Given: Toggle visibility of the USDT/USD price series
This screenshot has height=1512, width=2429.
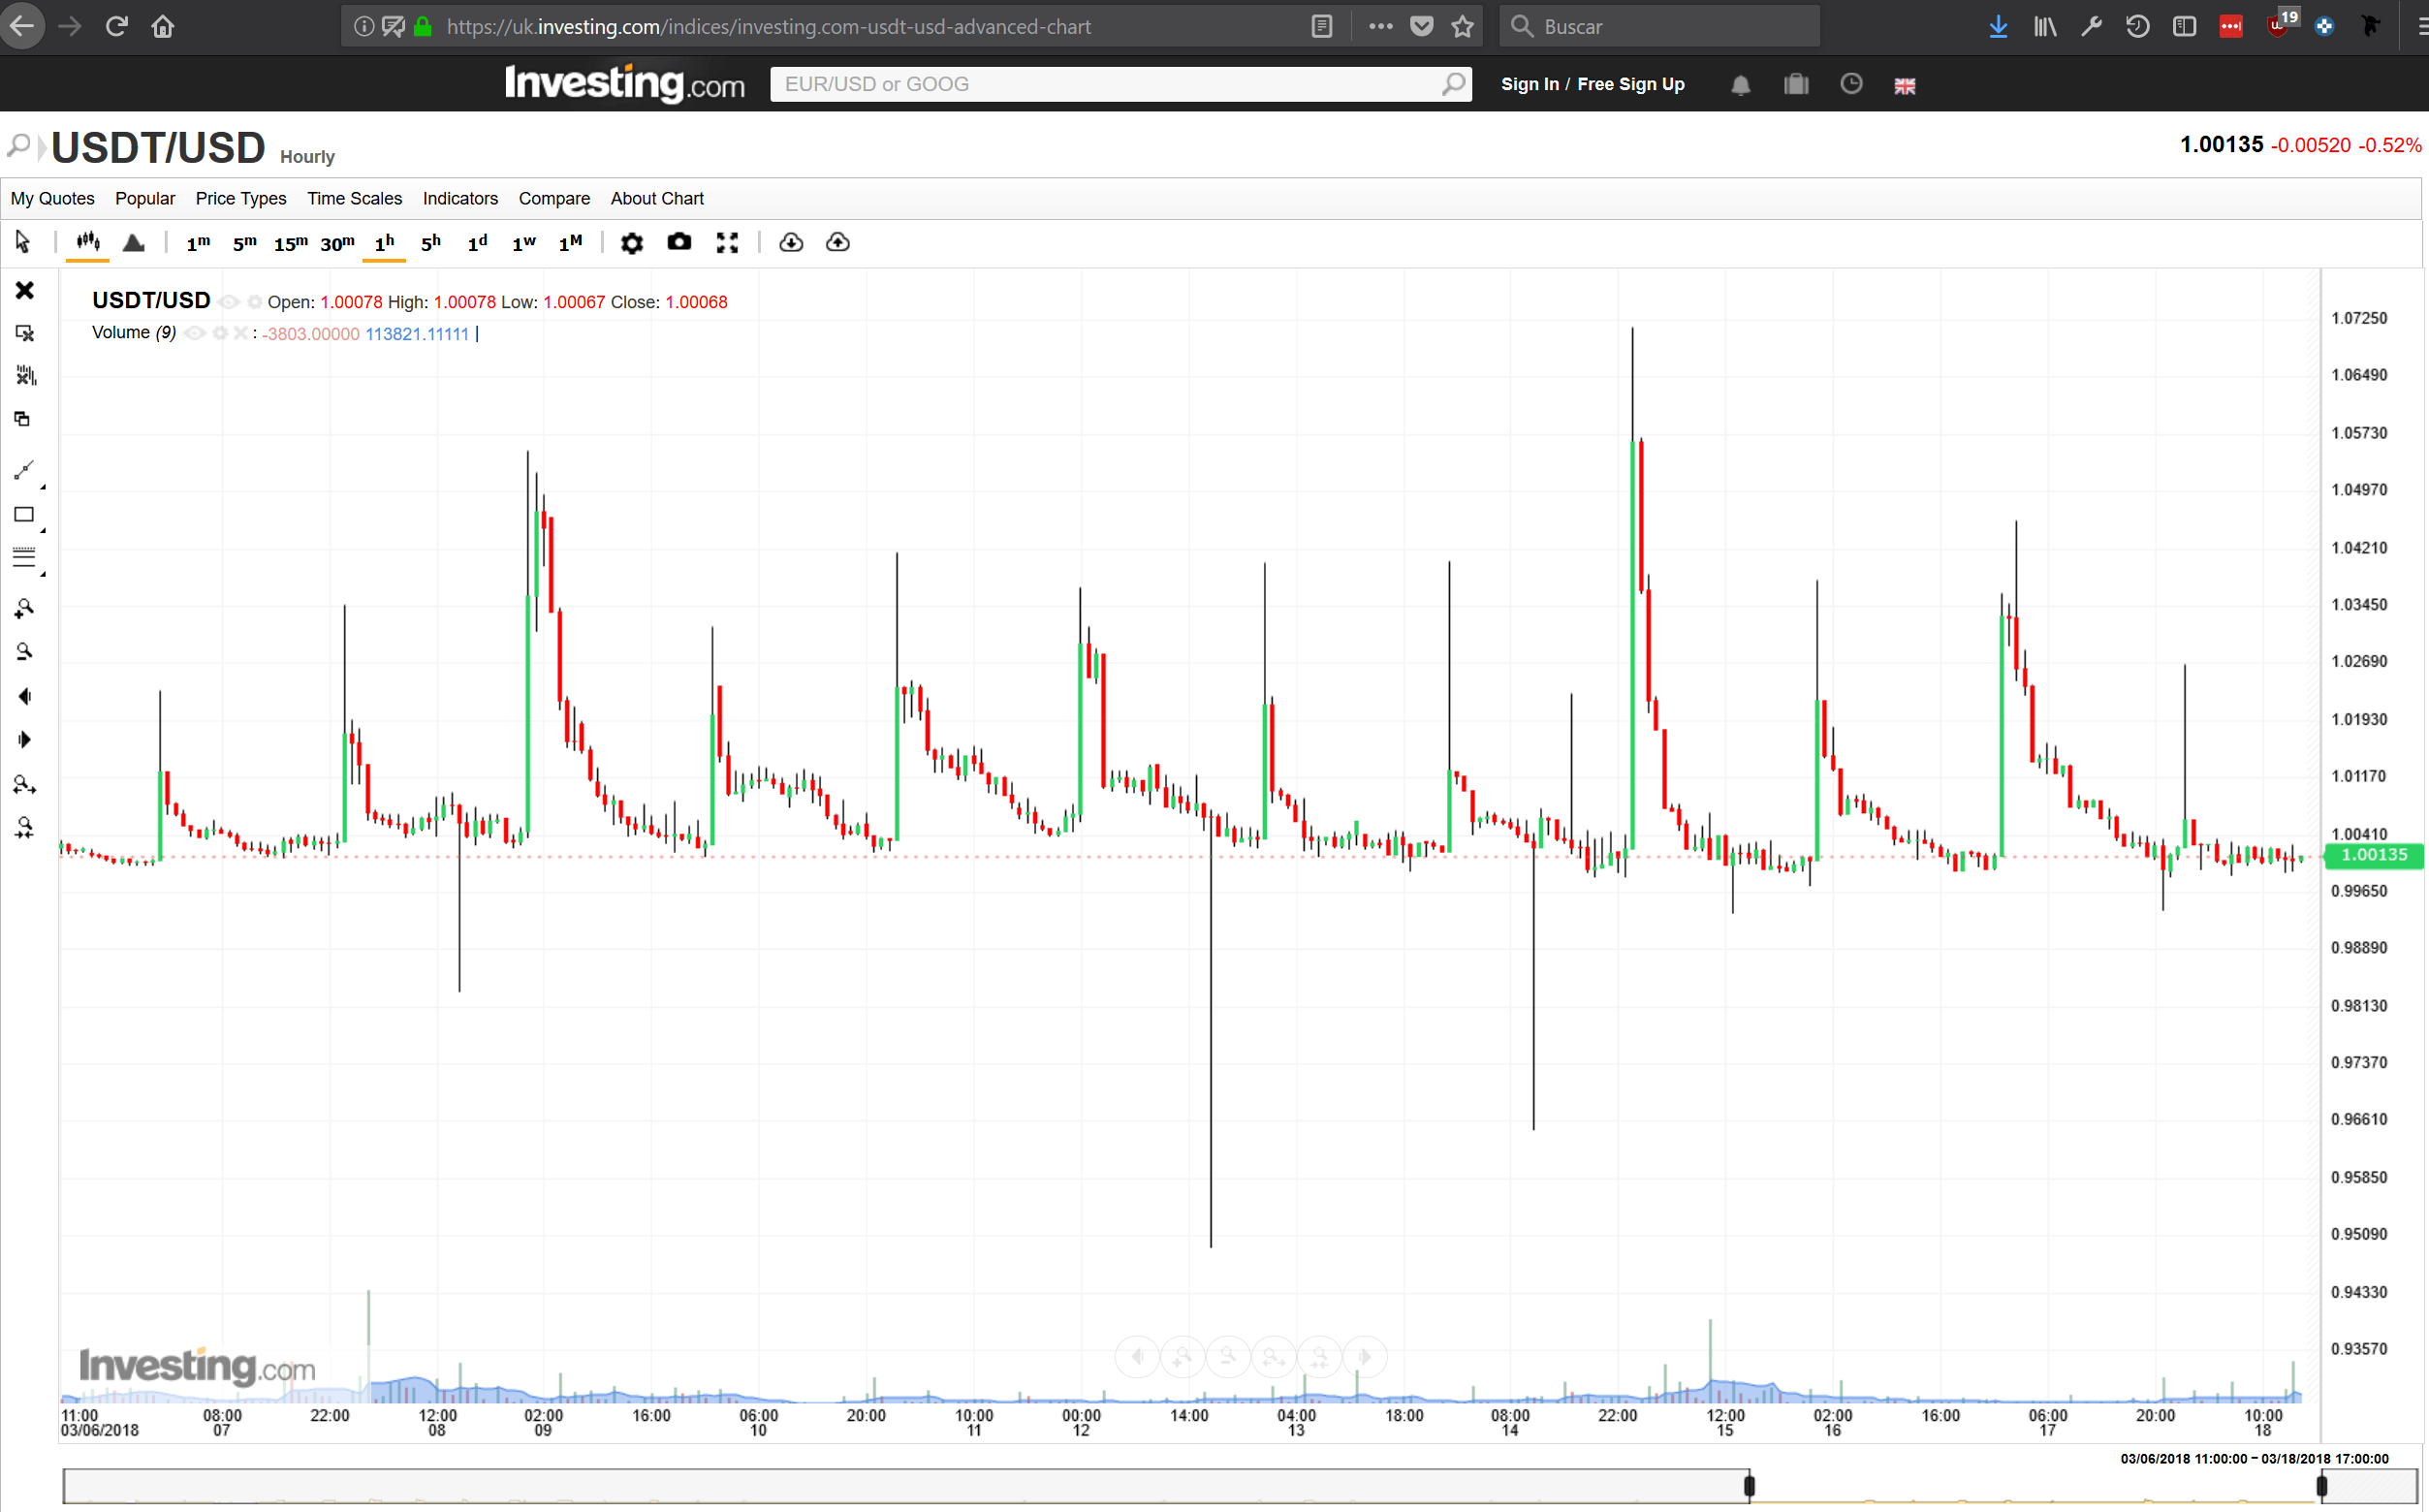Looking at the screenshot, I should [x=228, y=301].
